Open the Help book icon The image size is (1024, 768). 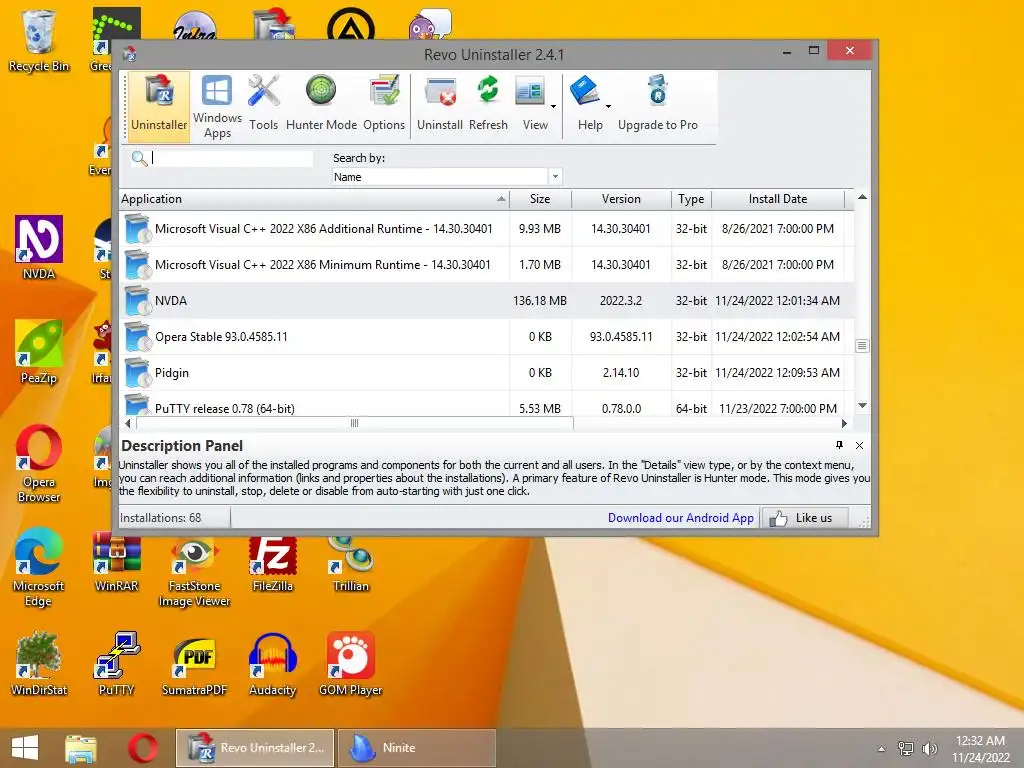(586, 103)
